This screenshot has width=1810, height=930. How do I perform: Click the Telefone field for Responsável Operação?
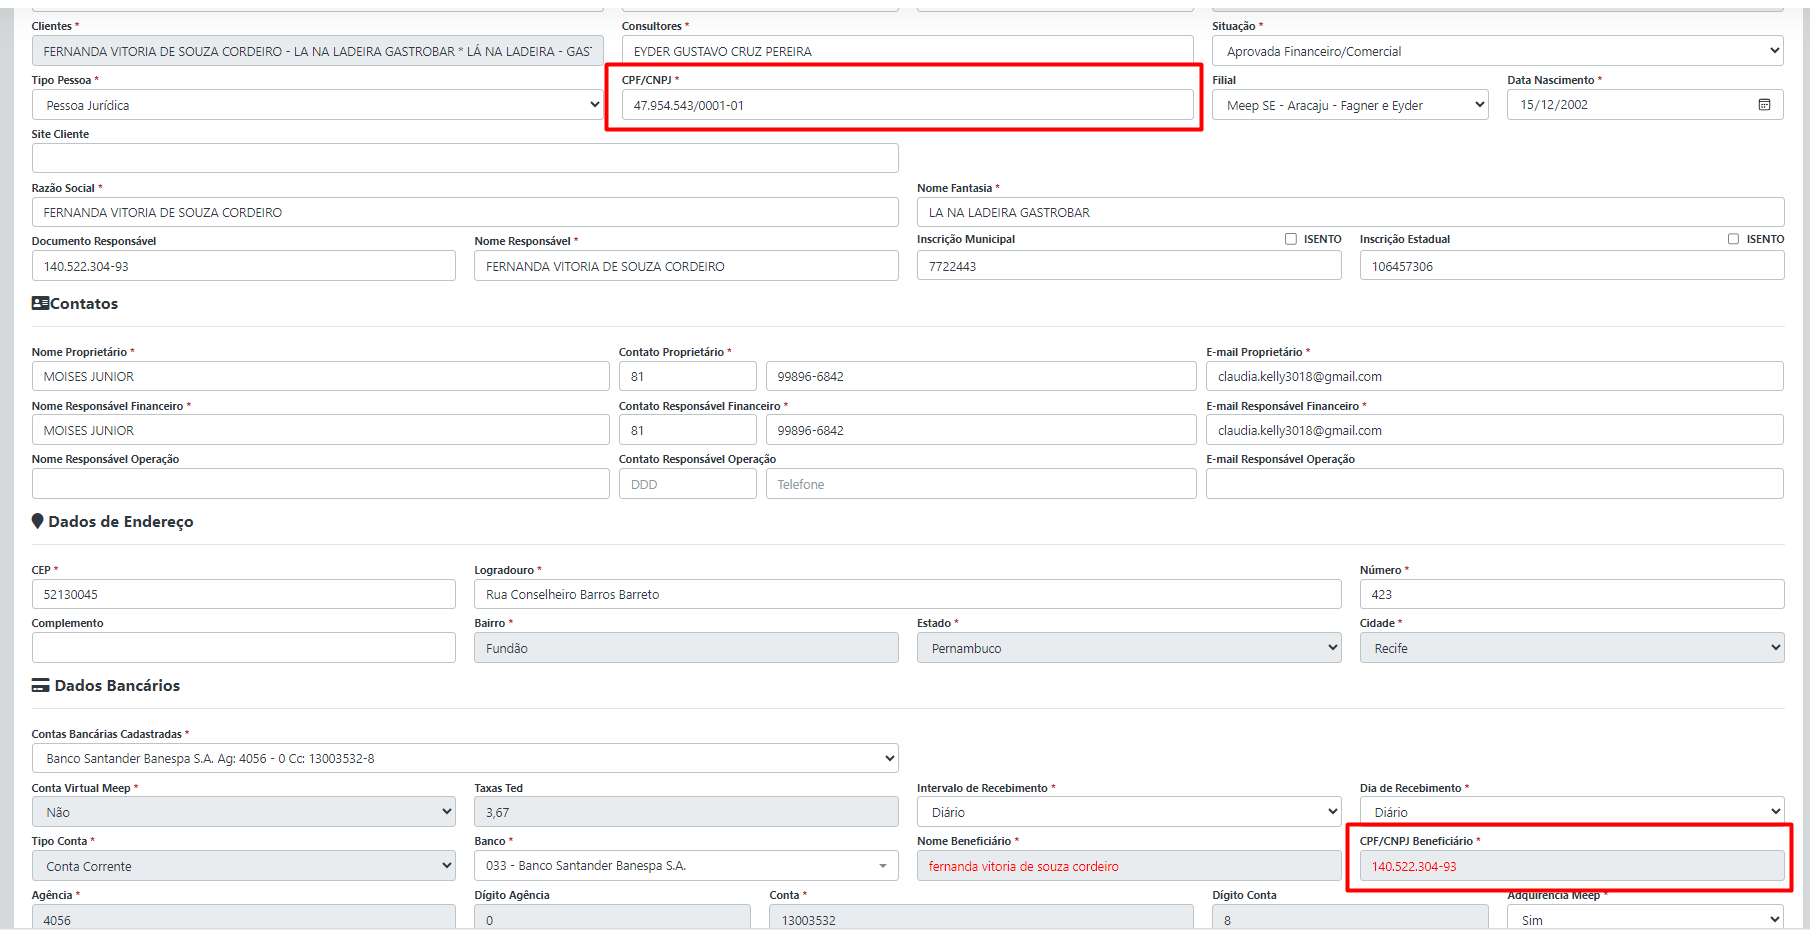[x=980, y=484]
